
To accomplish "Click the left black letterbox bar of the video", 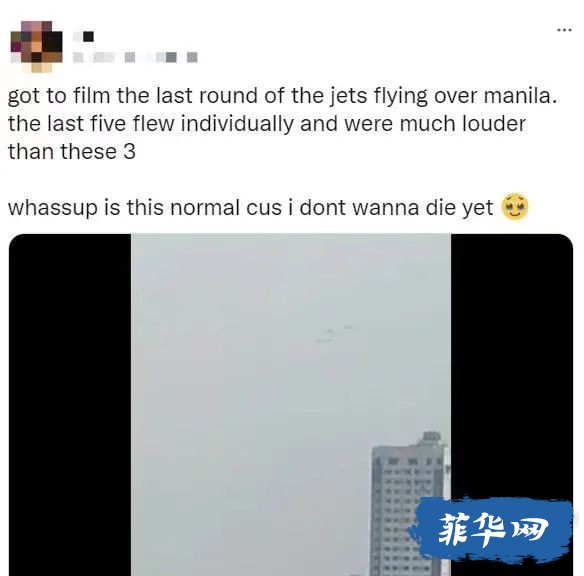I will tap(70, 405).
